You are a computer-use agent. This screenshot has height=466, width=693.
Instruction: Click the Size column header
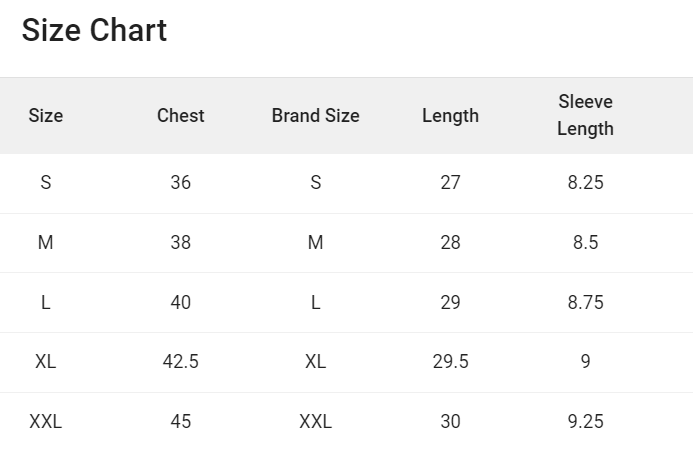pos(46,116)
